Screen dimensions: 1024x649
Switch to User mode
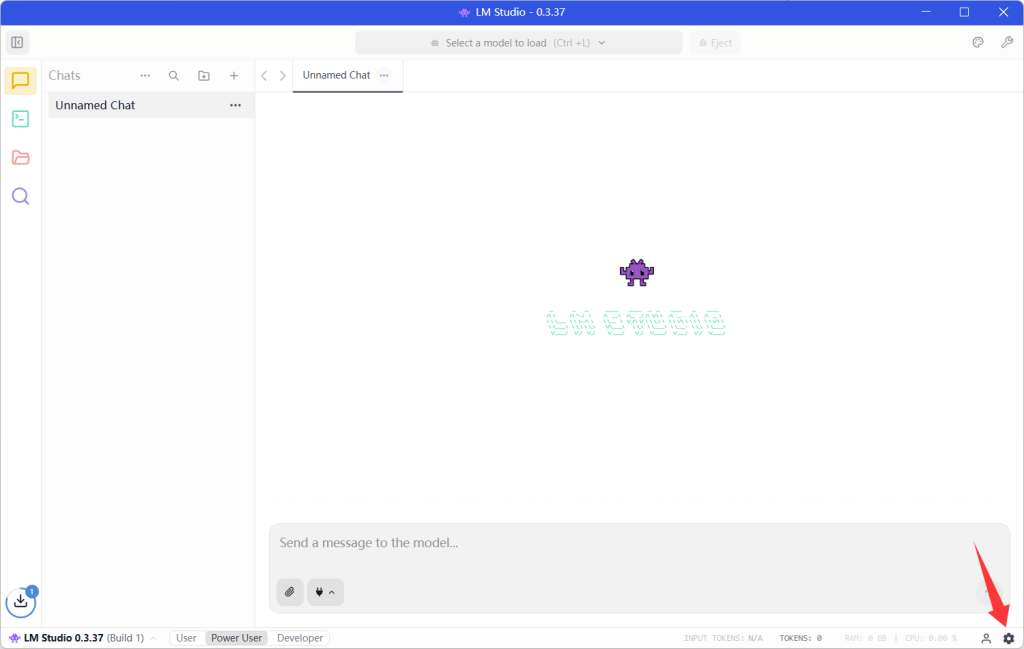point(187,638)
